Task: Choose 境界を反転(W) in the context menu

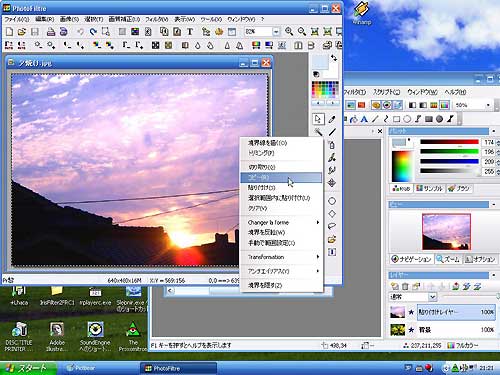Action: [281, 232]
